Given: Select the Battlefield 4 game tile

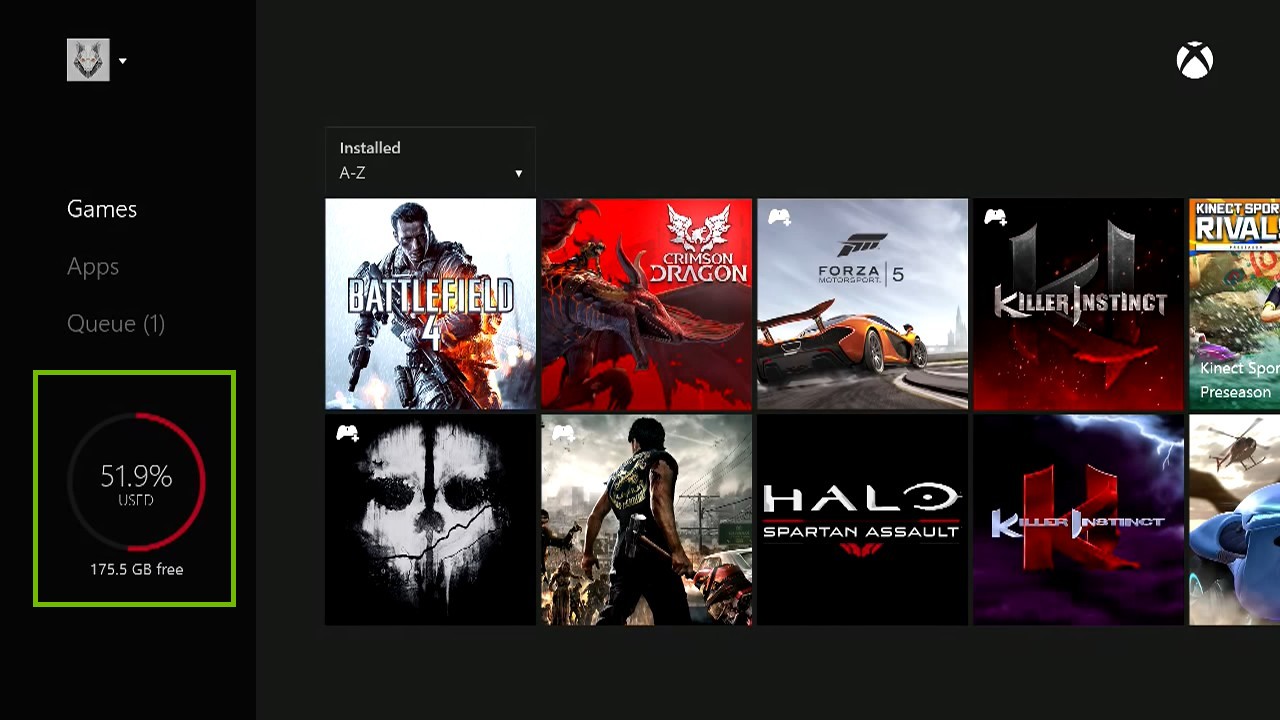Looking at the screenshot, I should (430, 304).
